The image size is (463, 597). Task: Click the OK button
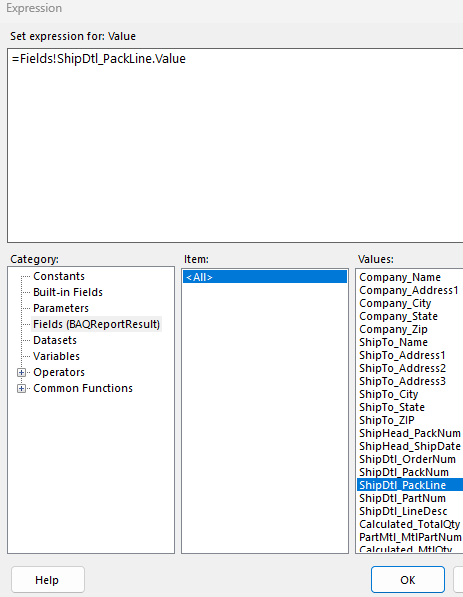[408, 580]
